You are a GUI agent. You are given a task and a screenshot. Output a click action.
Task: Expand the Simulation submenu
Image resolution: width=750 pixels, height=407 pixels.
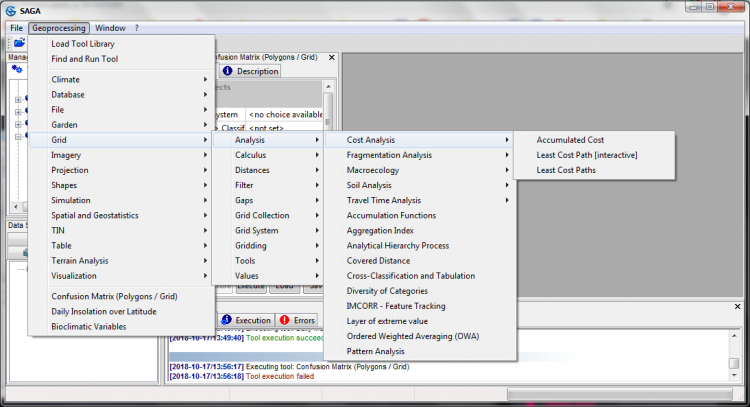pos(121,200)
